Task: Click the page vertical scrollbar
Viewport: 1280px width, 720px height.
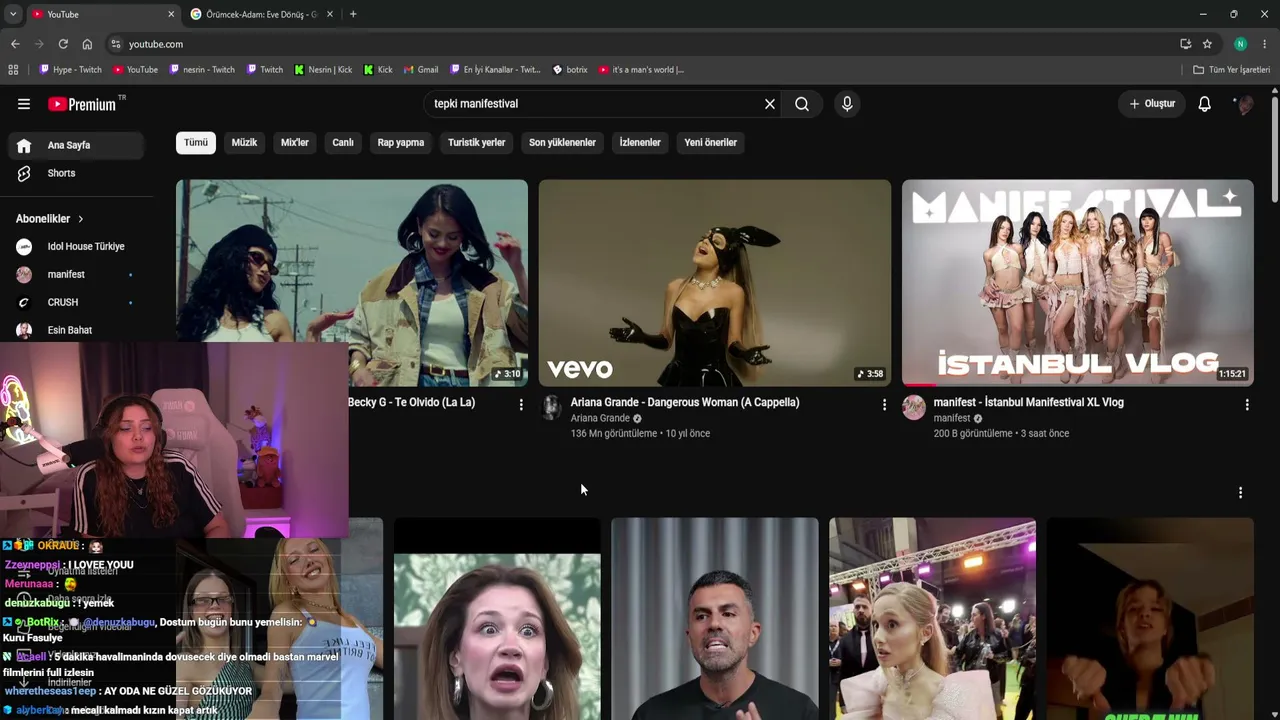Action: [1274, 150]
